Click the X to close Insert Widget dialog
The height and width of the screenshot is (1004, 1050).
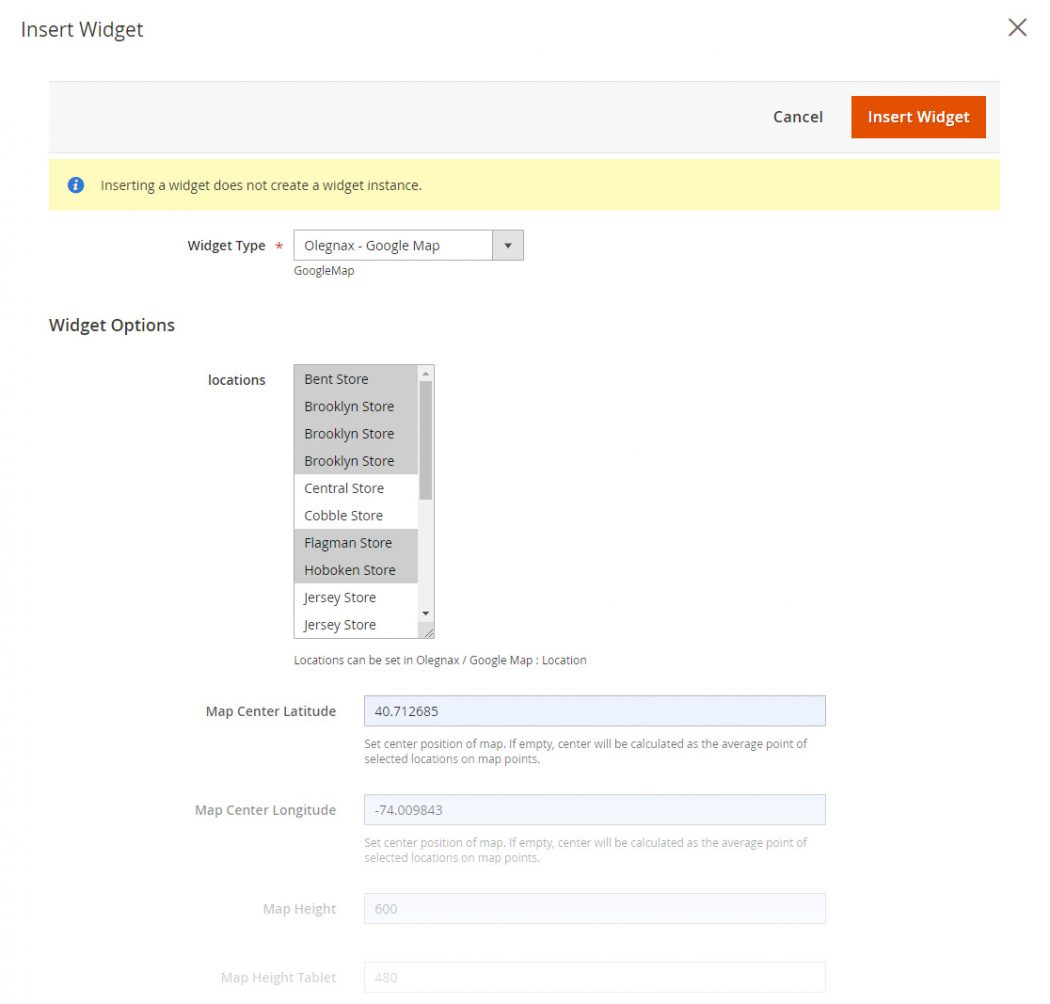point(1017,28)
